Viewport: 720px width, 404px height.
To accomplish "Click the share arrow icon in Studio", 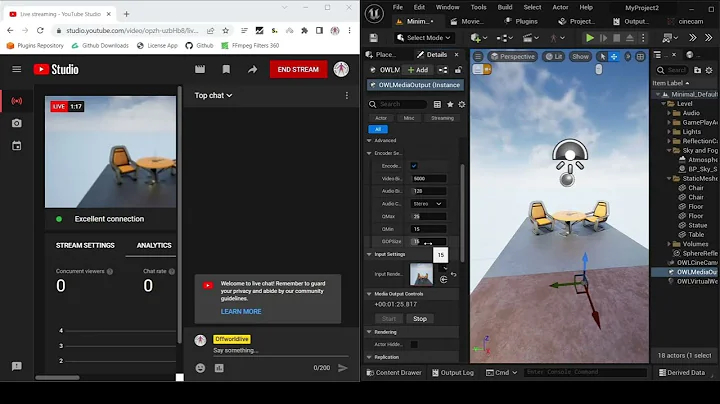I will coord(253,69).
